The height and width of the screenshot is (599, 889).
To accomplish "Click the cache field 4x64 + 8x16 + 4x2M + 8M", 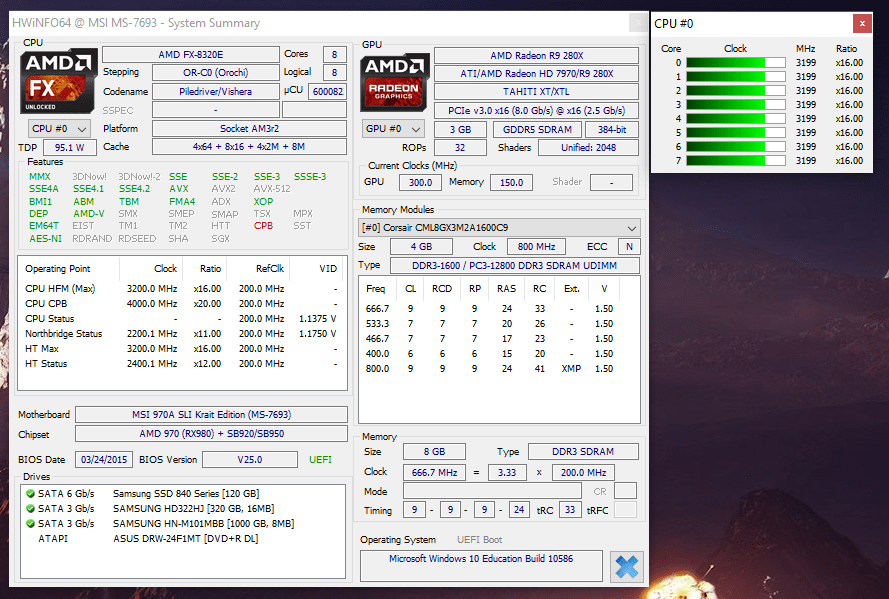I will pos(249,147).
